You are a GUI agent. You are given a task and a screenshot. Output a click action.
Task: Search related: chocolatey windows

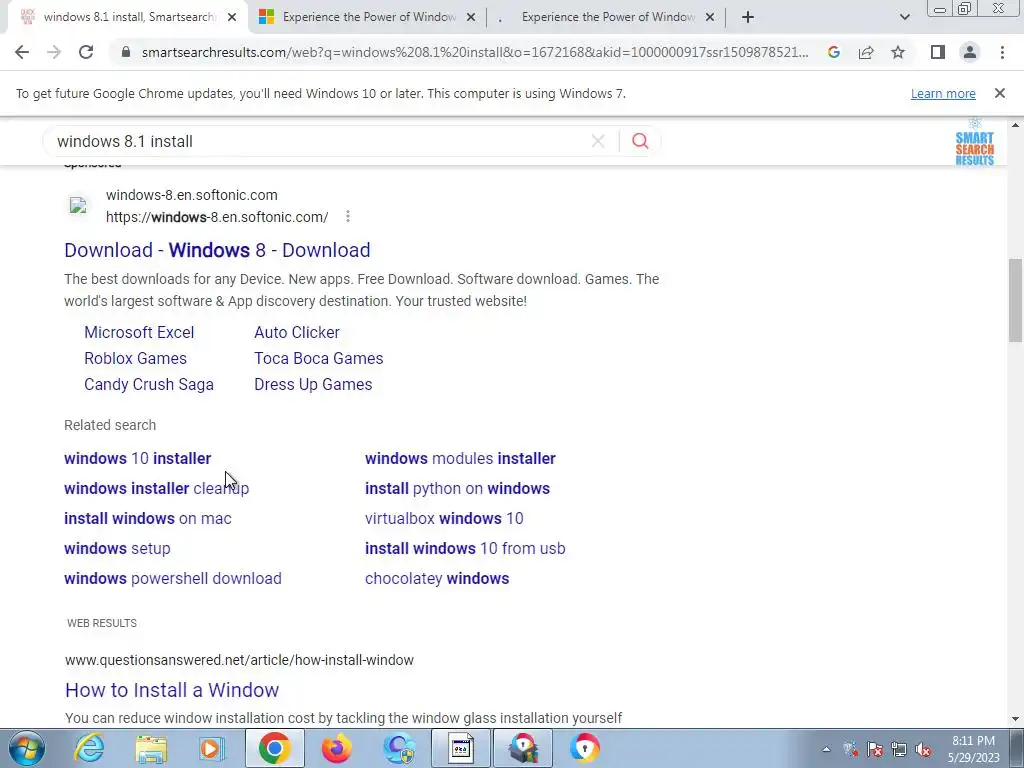[438, 579]
